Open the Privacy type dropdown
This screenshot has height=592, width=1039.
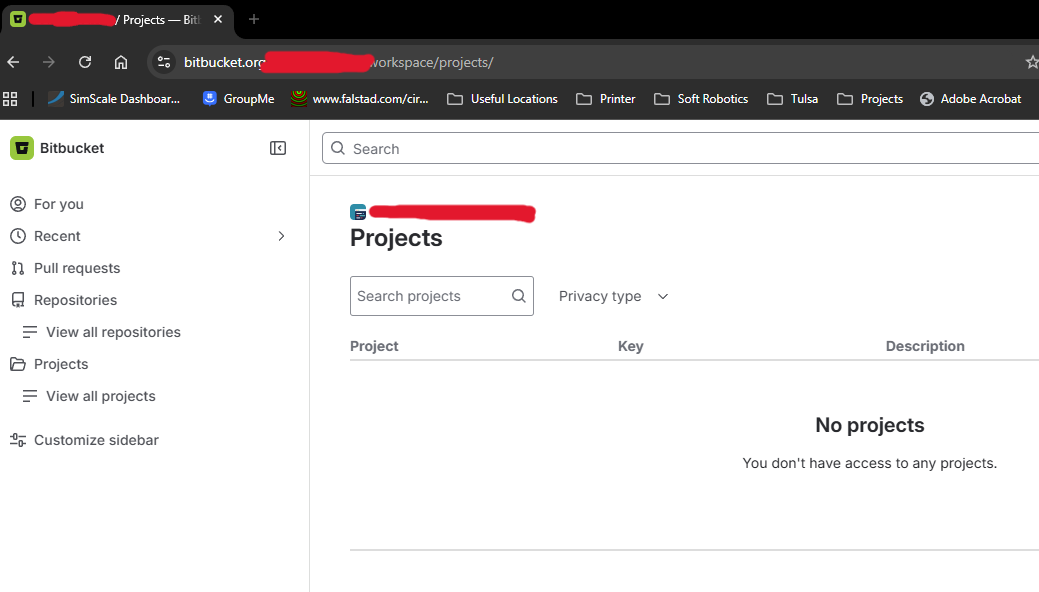[613, 296]
